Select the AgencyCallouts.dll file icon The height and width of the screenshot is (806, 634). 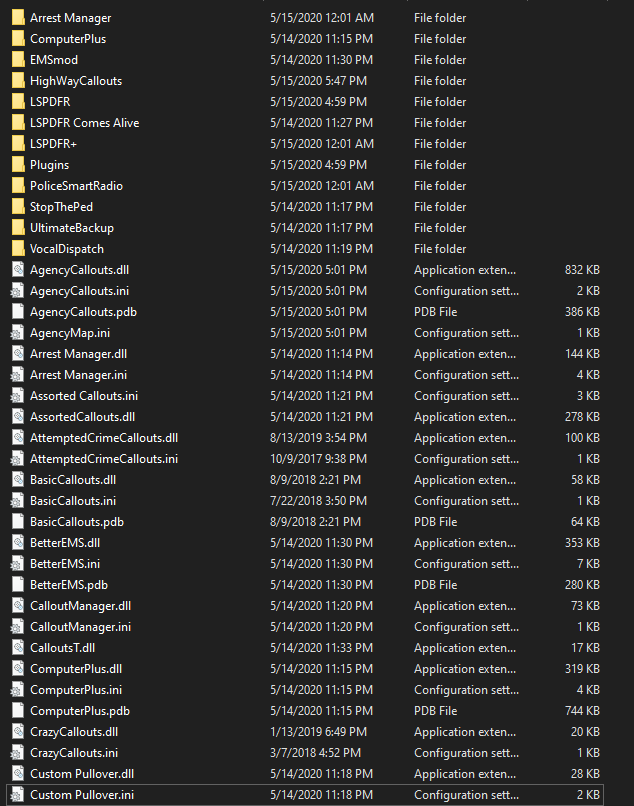[18, 270]
